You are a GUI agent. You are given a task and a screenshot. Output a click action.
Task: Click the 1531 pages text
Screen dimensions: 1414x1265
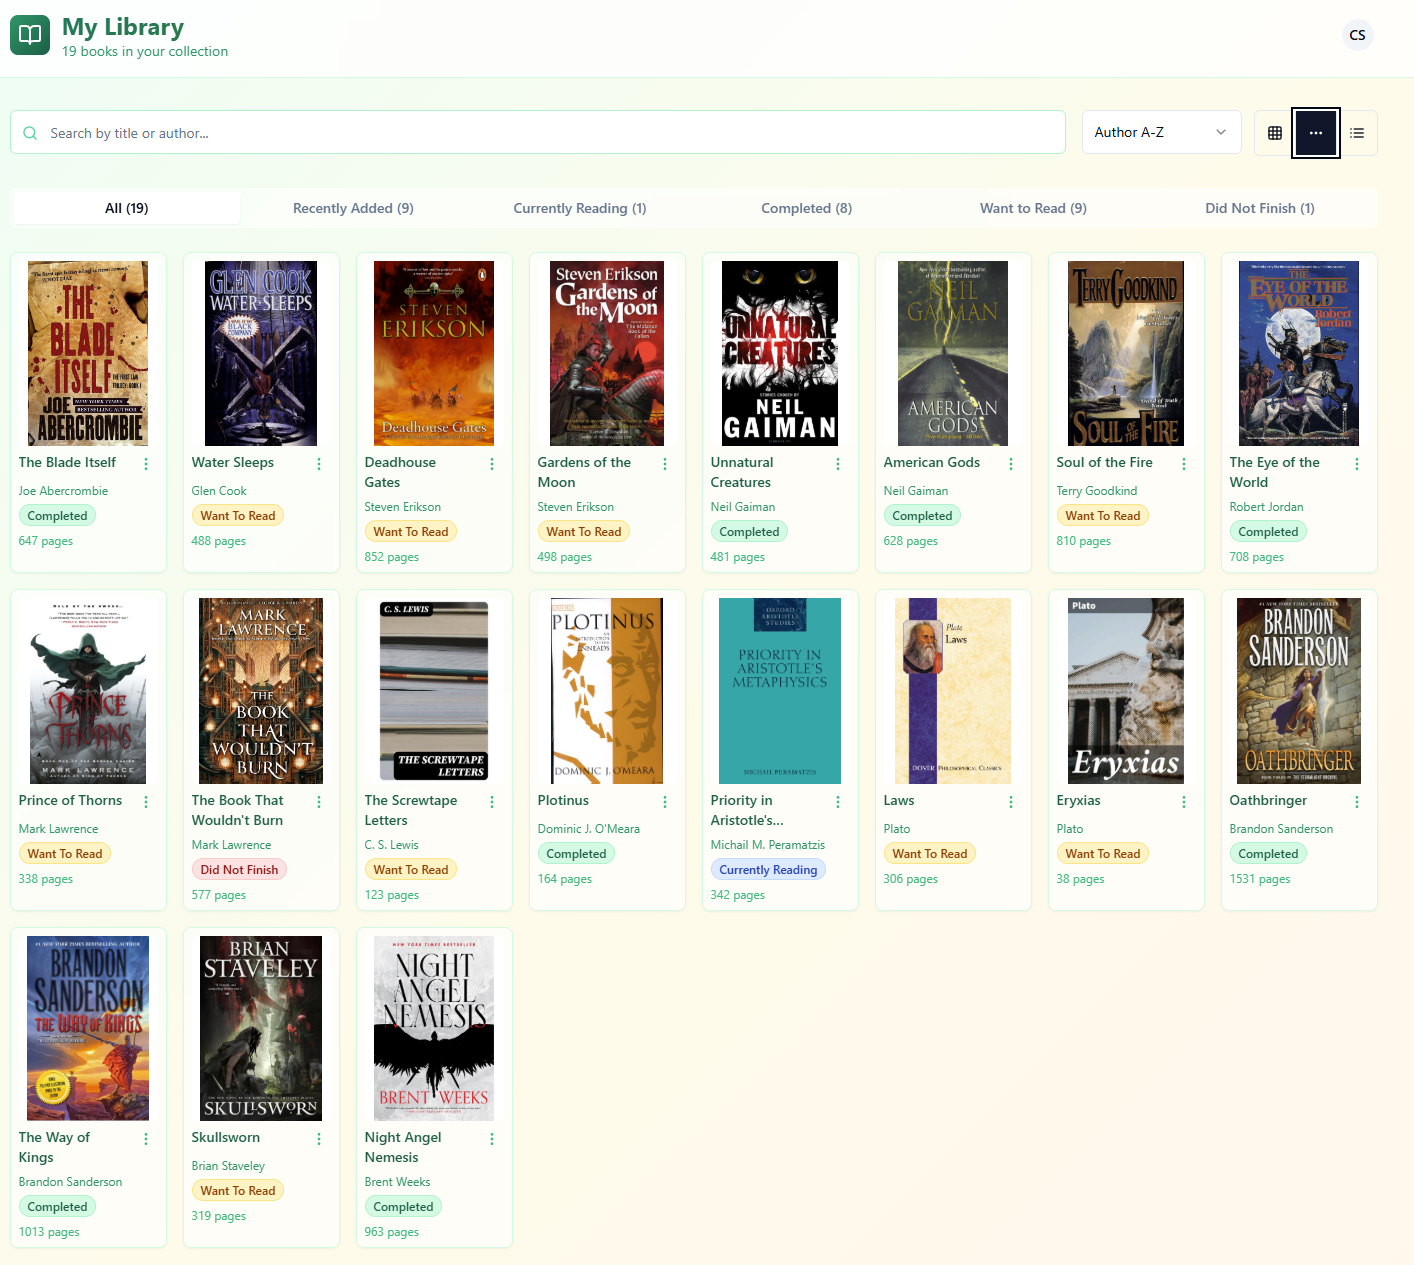pyautogui.click(x=1259, y=879)
